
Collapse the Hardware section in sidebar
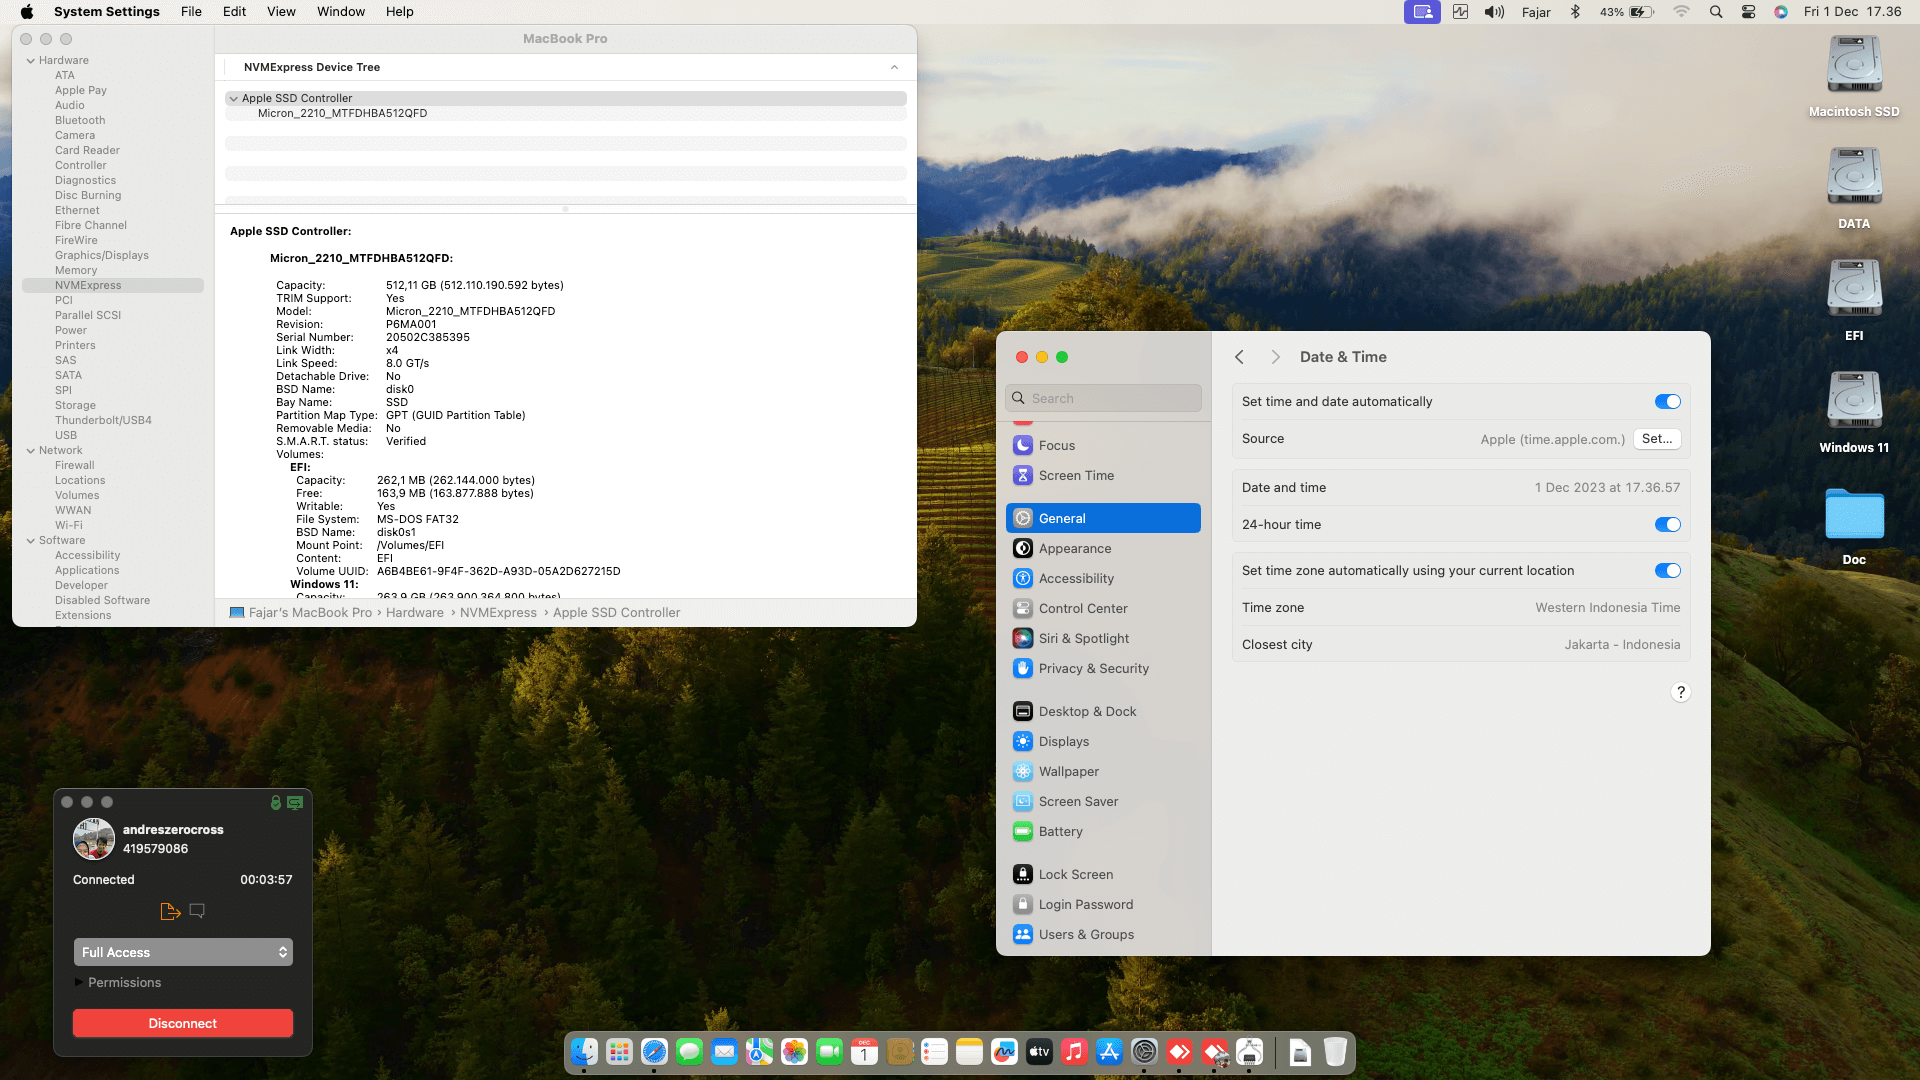click(30, 60)
